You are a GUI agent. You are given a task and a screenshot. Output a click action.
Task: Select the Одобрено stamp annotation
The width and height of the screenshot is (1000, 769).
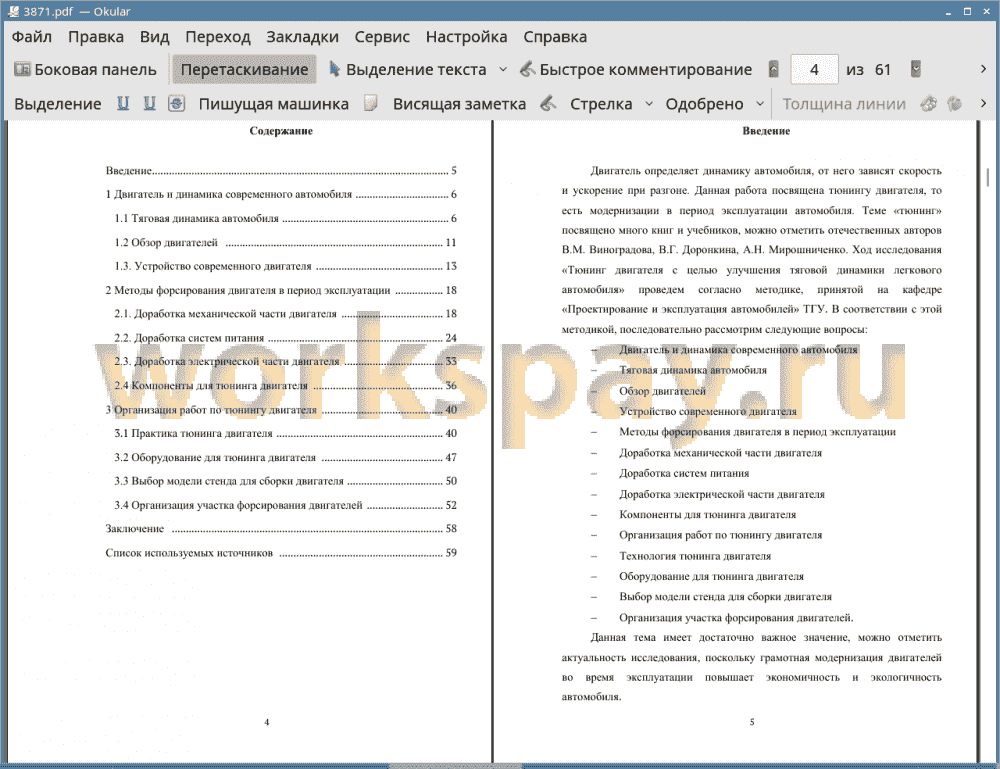point(704,104)
